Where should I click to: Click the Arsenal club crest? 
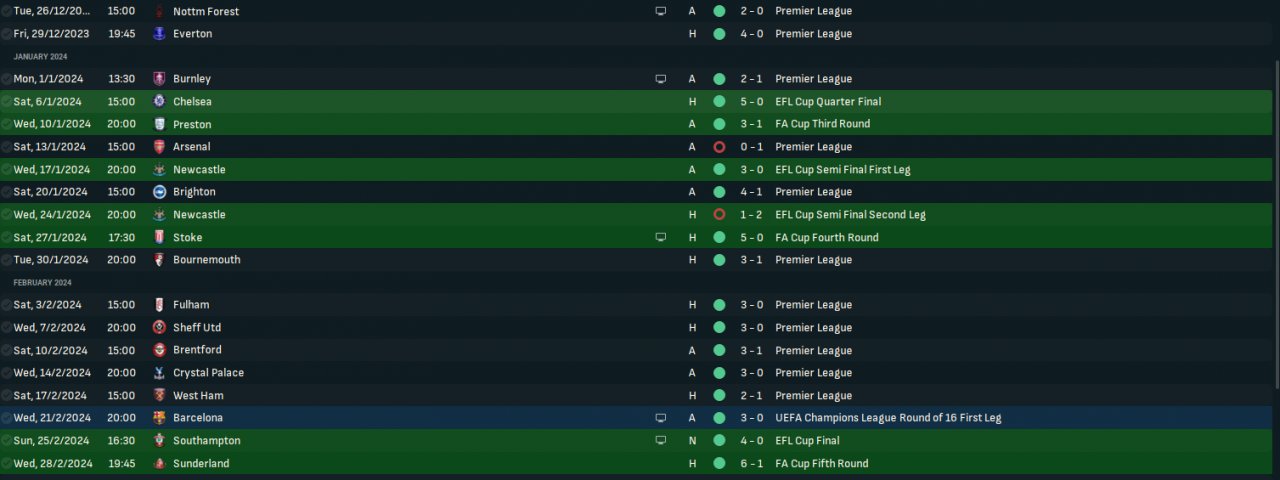point(159,147)
